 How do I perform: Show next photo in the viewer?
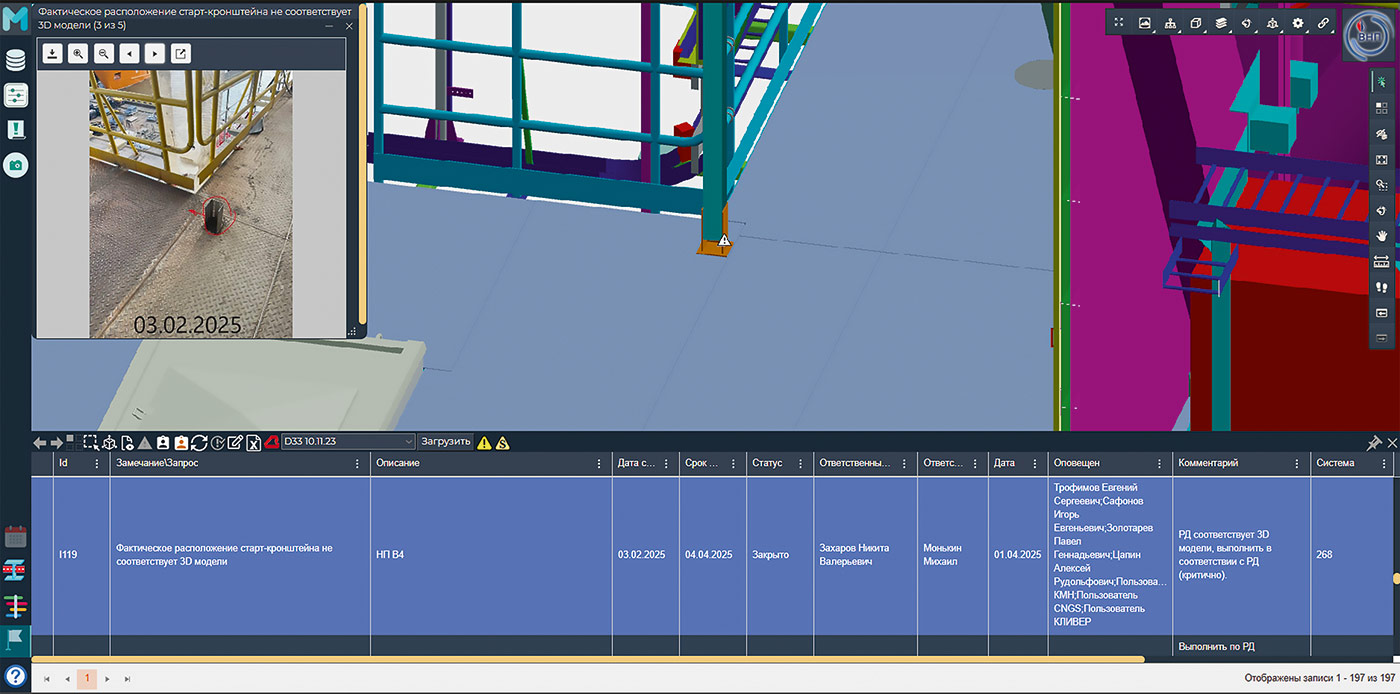coord(154,54)
